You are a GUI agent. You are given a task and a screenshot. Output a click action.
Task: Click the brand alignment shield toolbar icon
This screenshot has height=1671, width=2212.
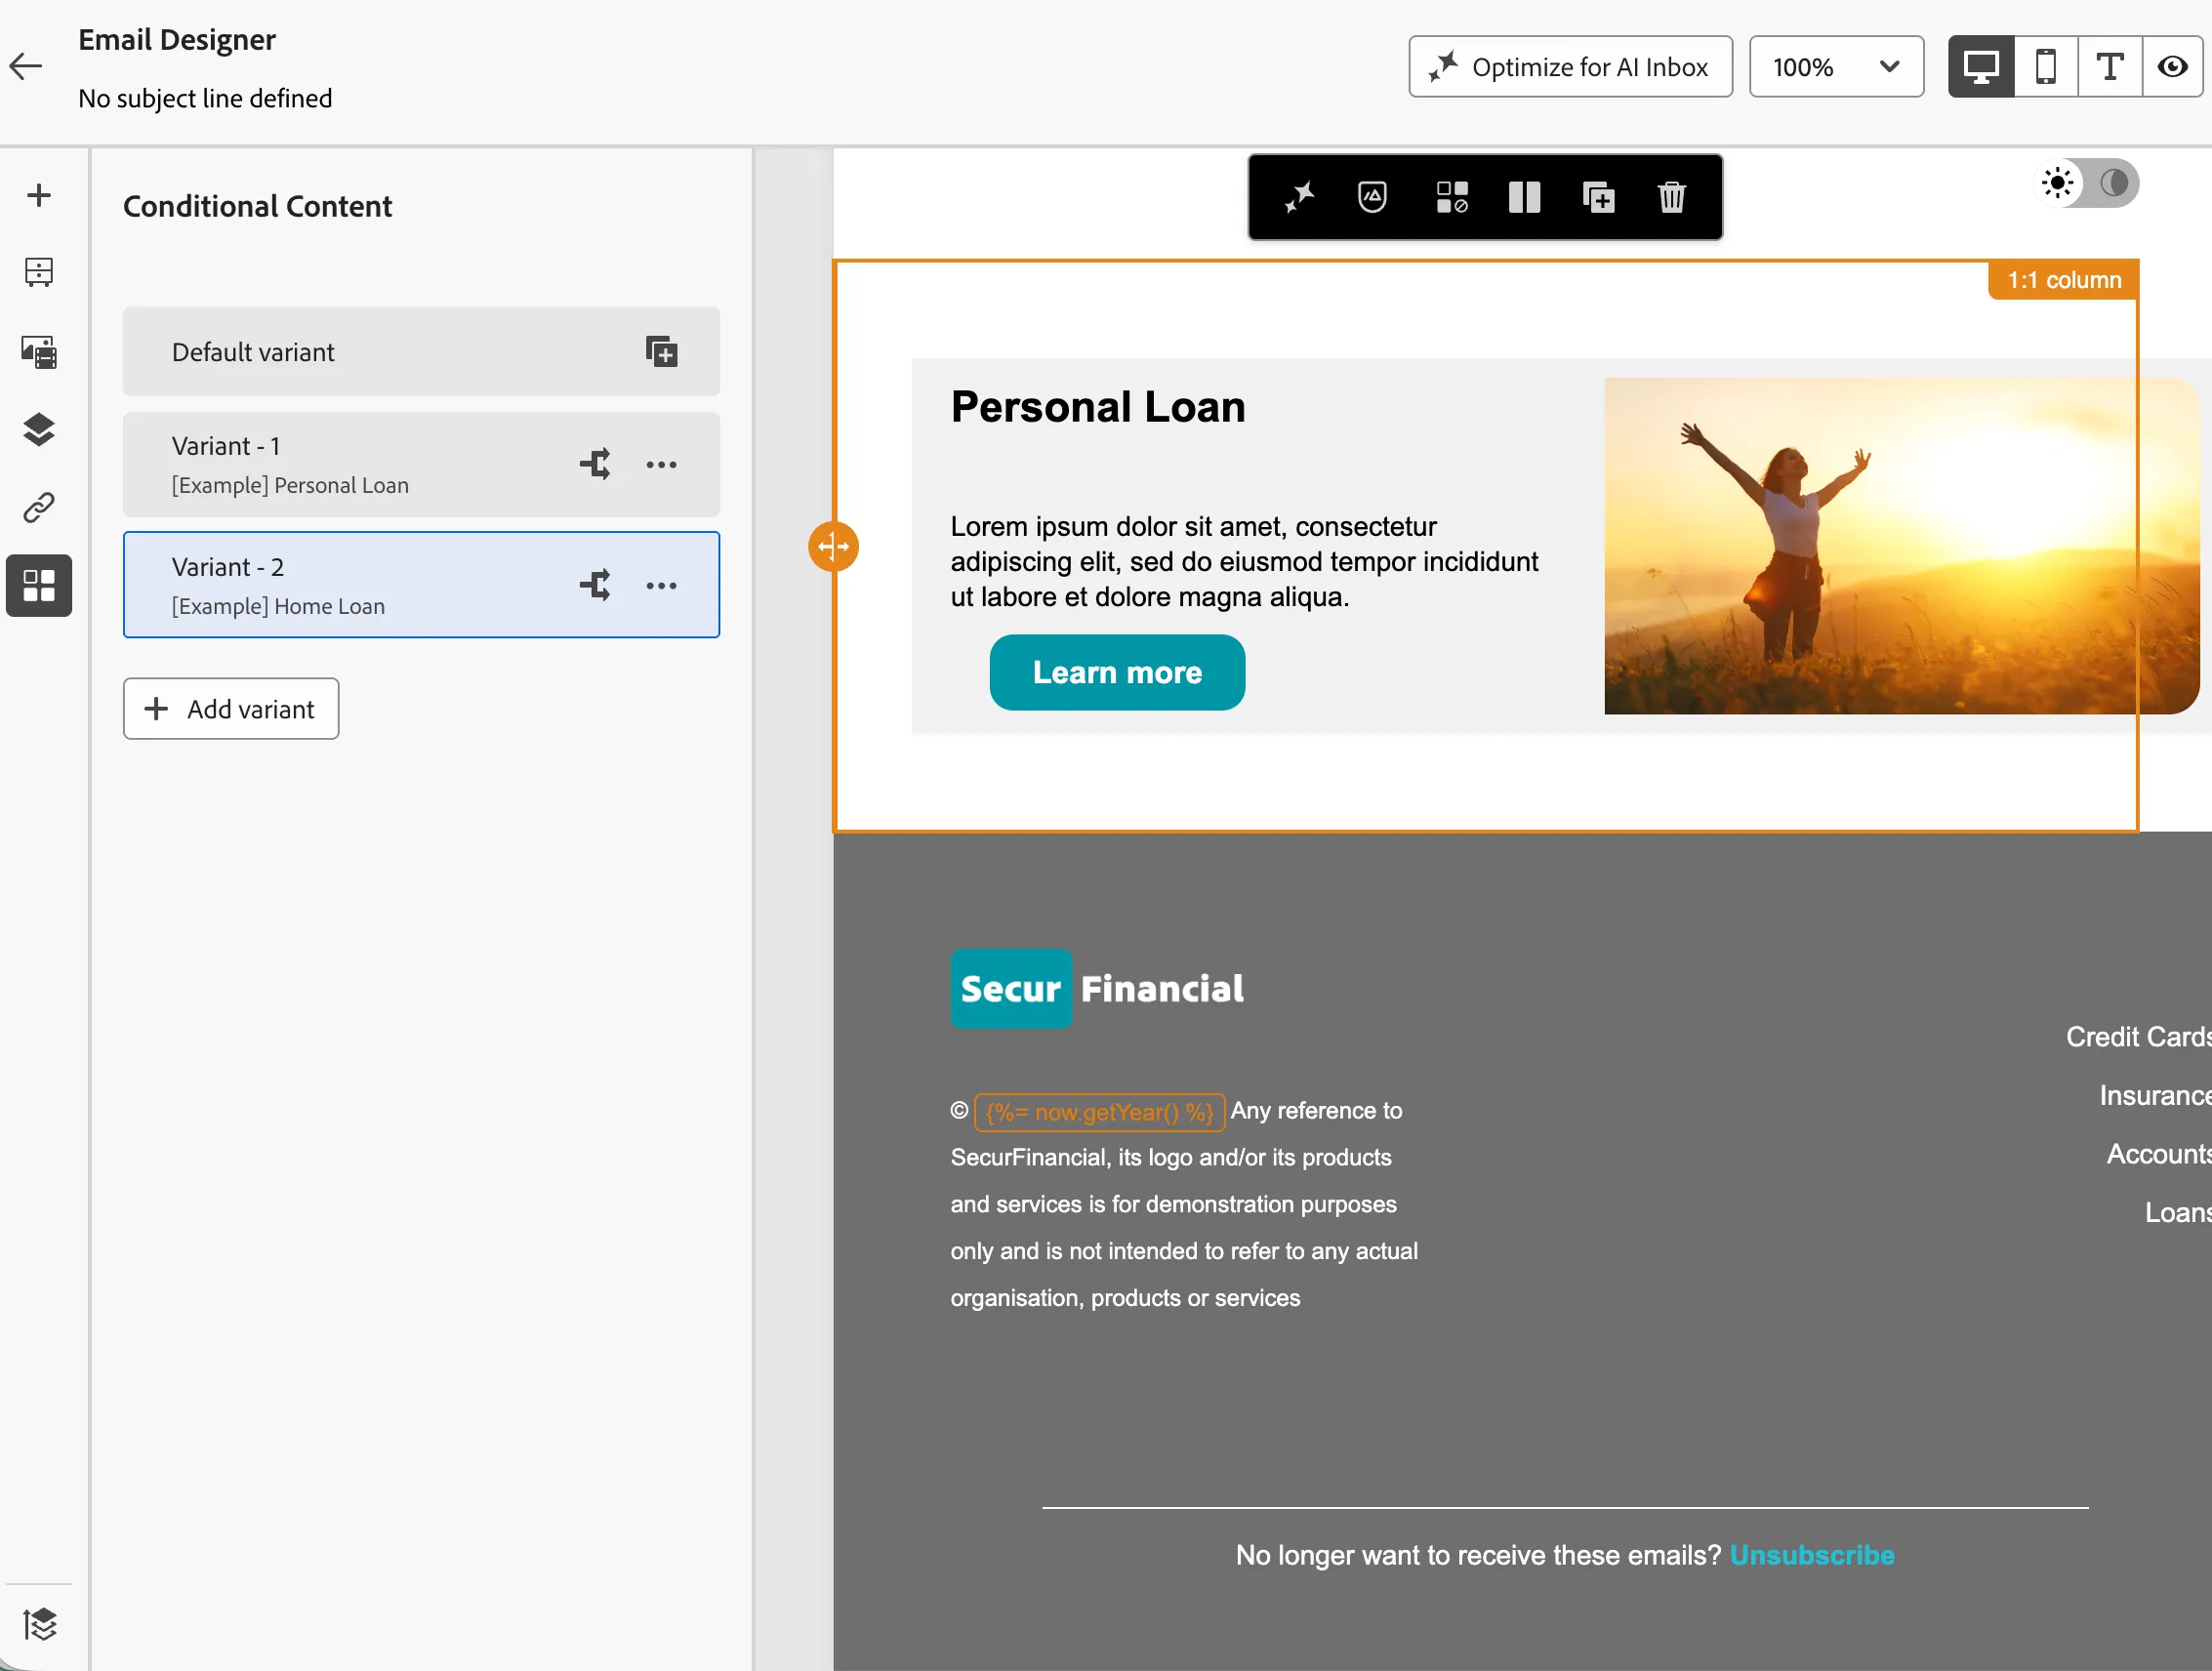[x=1372, y=197]
